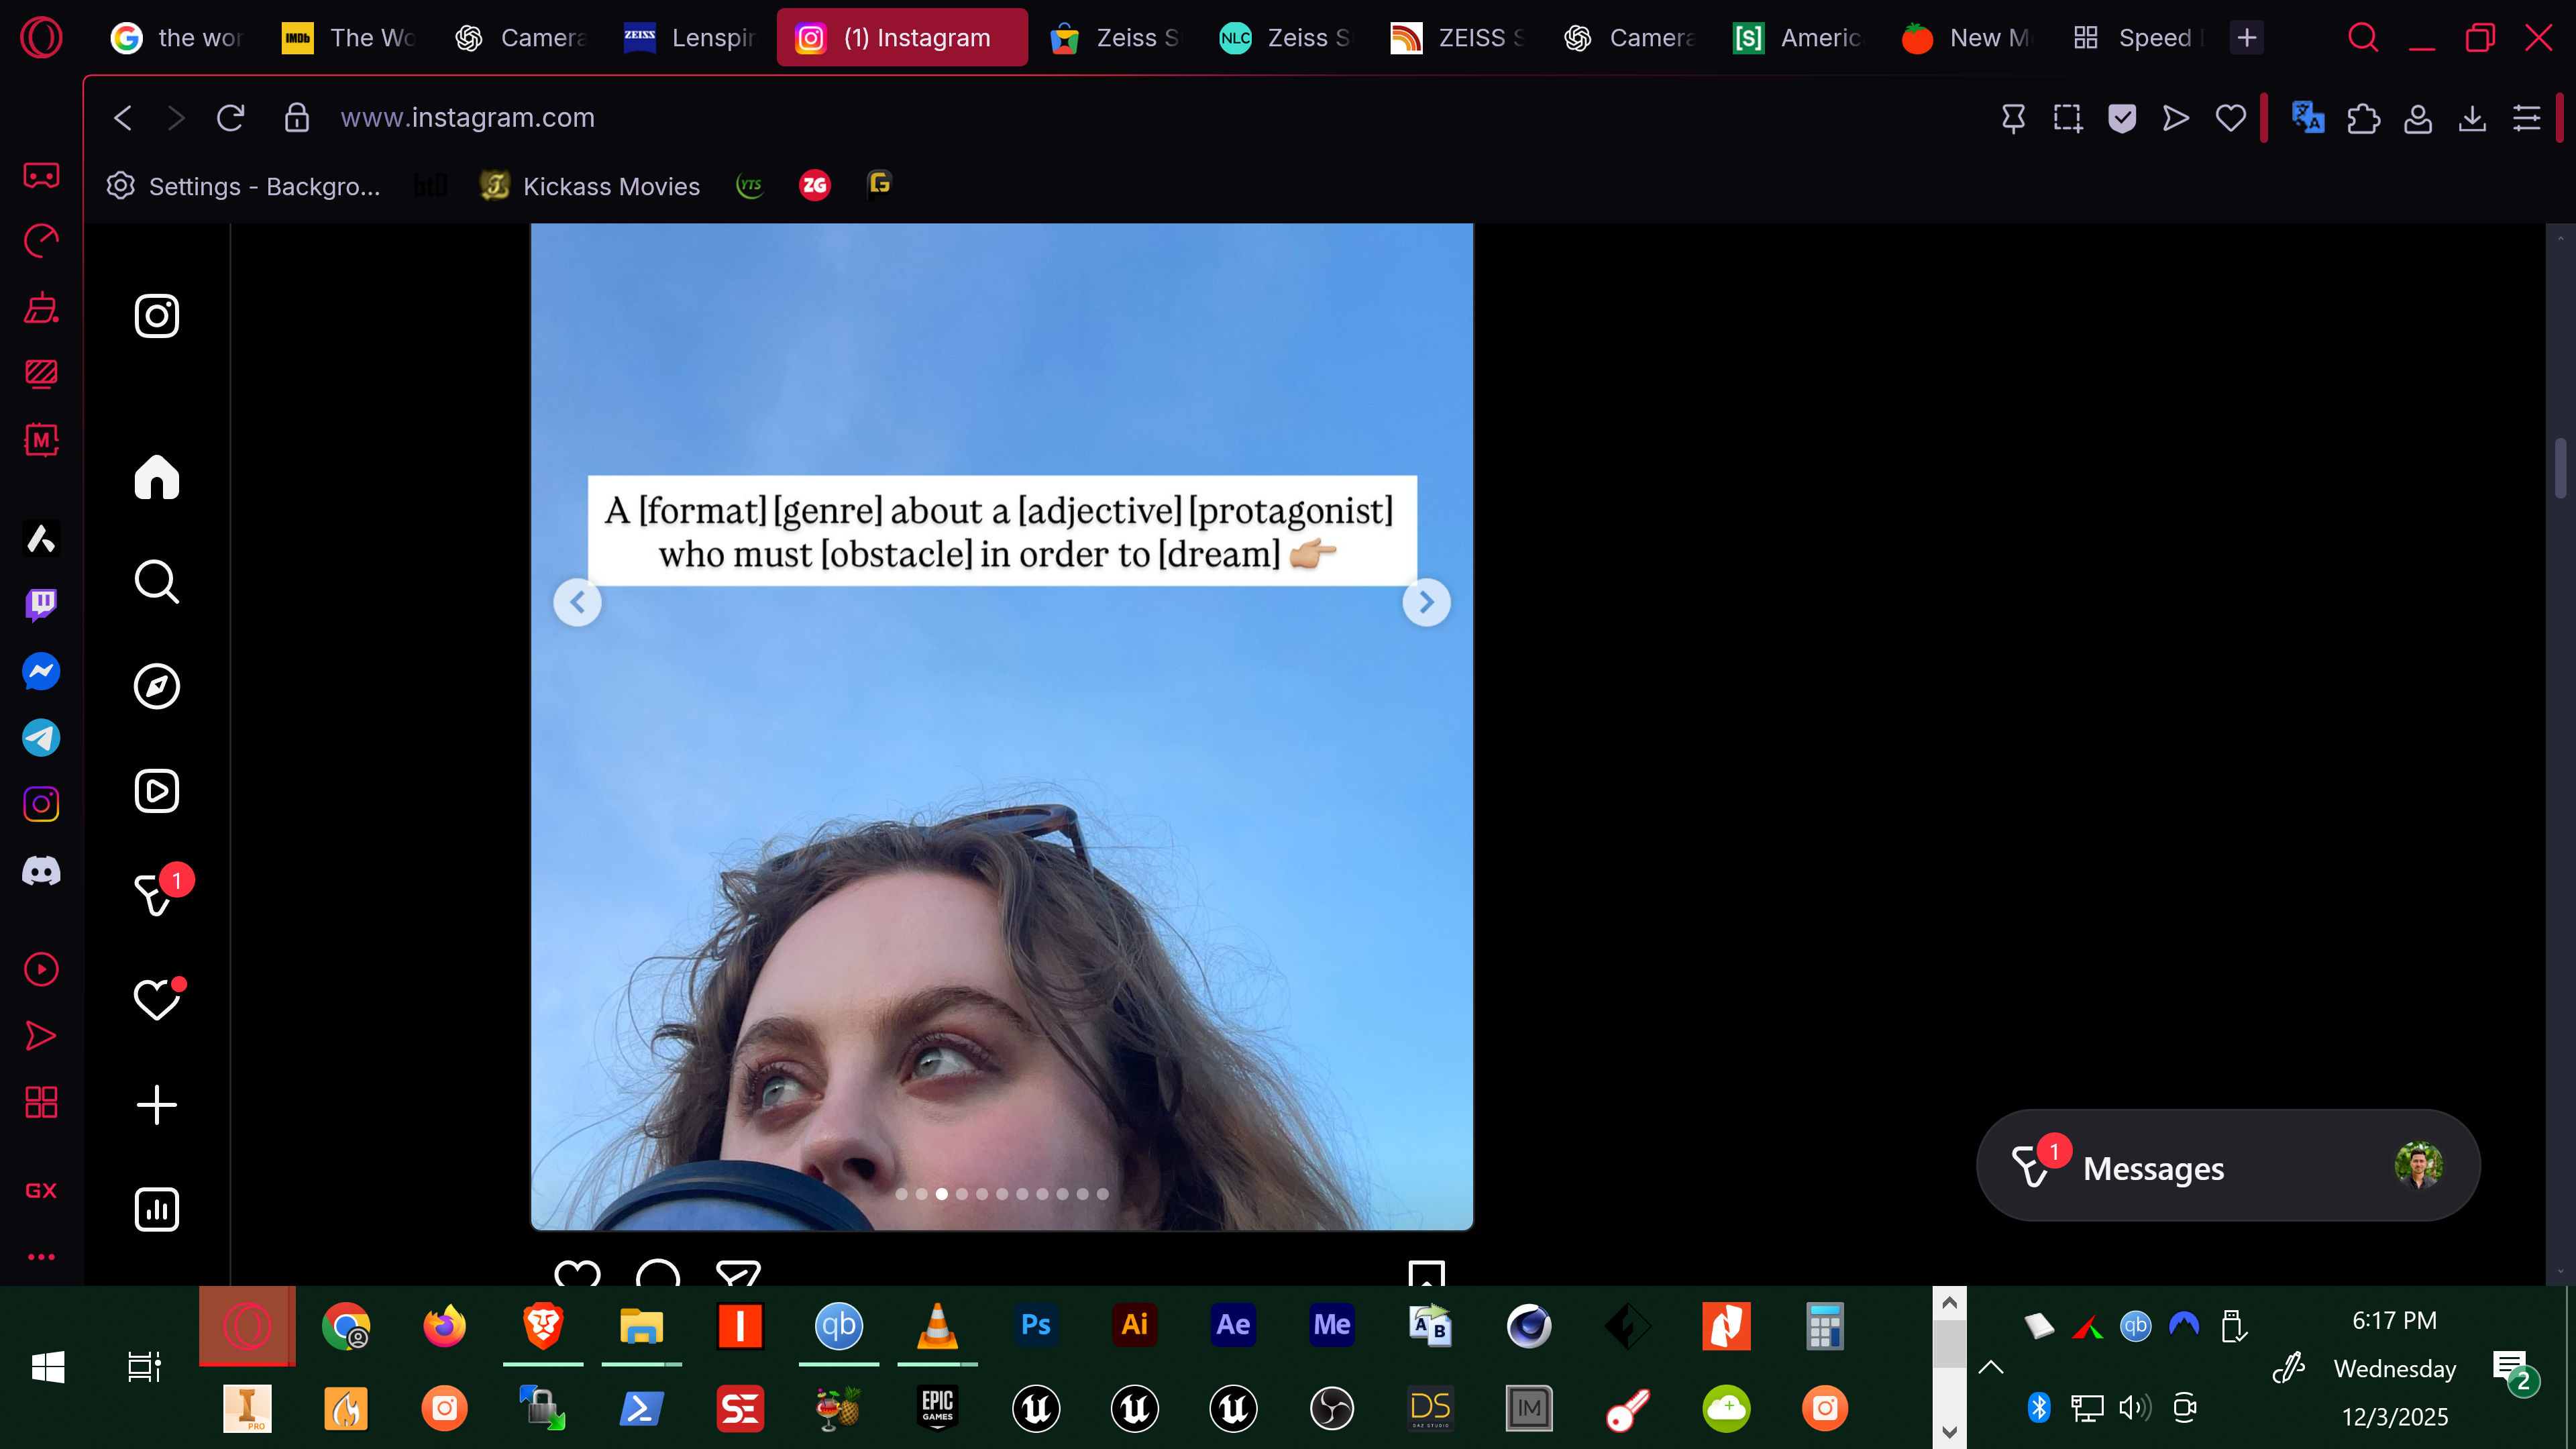
Task: Go to next carousel slide
Action: coord(1426,602)
